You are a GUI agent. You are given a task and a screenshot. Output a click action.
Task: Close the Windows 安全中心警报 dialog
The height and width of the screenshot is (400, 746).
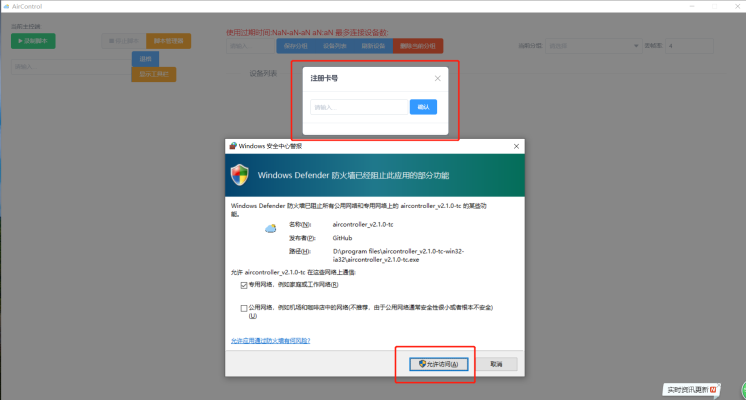click(x=516, y=146)
